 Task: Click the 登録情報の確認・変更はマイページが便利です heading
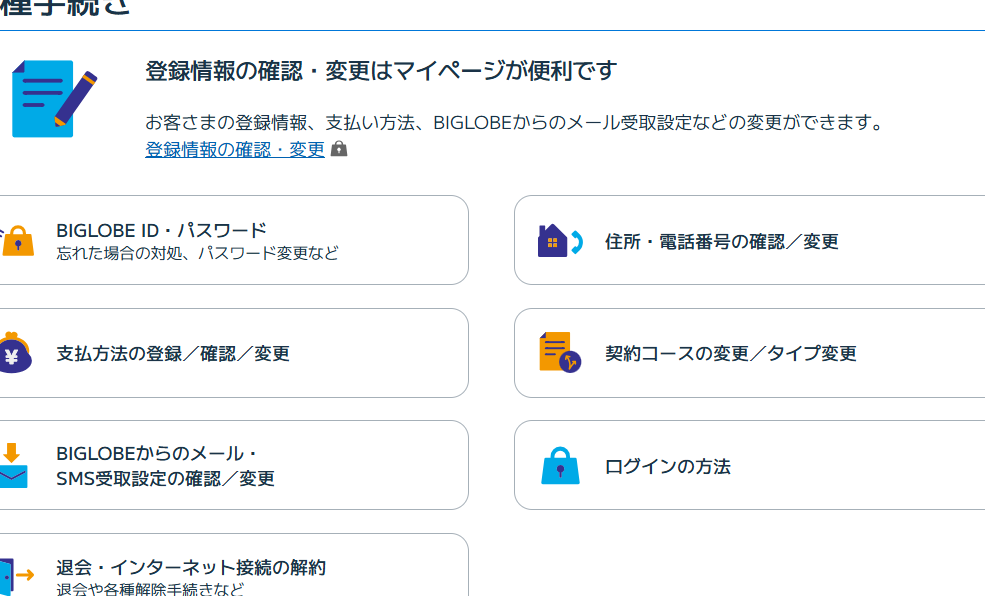tap(381, 71)
